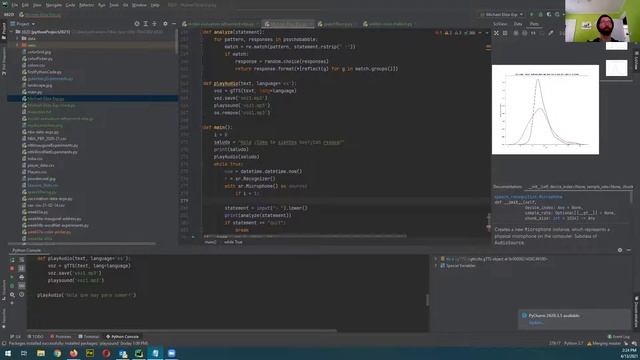This screenshot has height=360, width=640.
Task: Open the Terminal tool window tab
Action: pyautogui.click(x=89, y=337)
